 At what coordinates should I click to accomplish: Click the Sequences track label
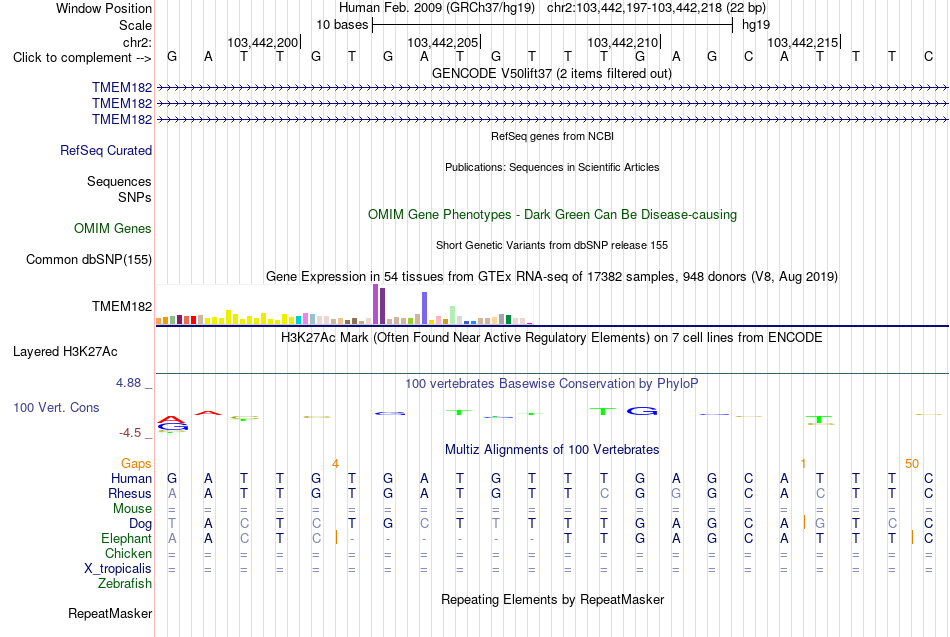pyautogui.click(x=119, y=181)
